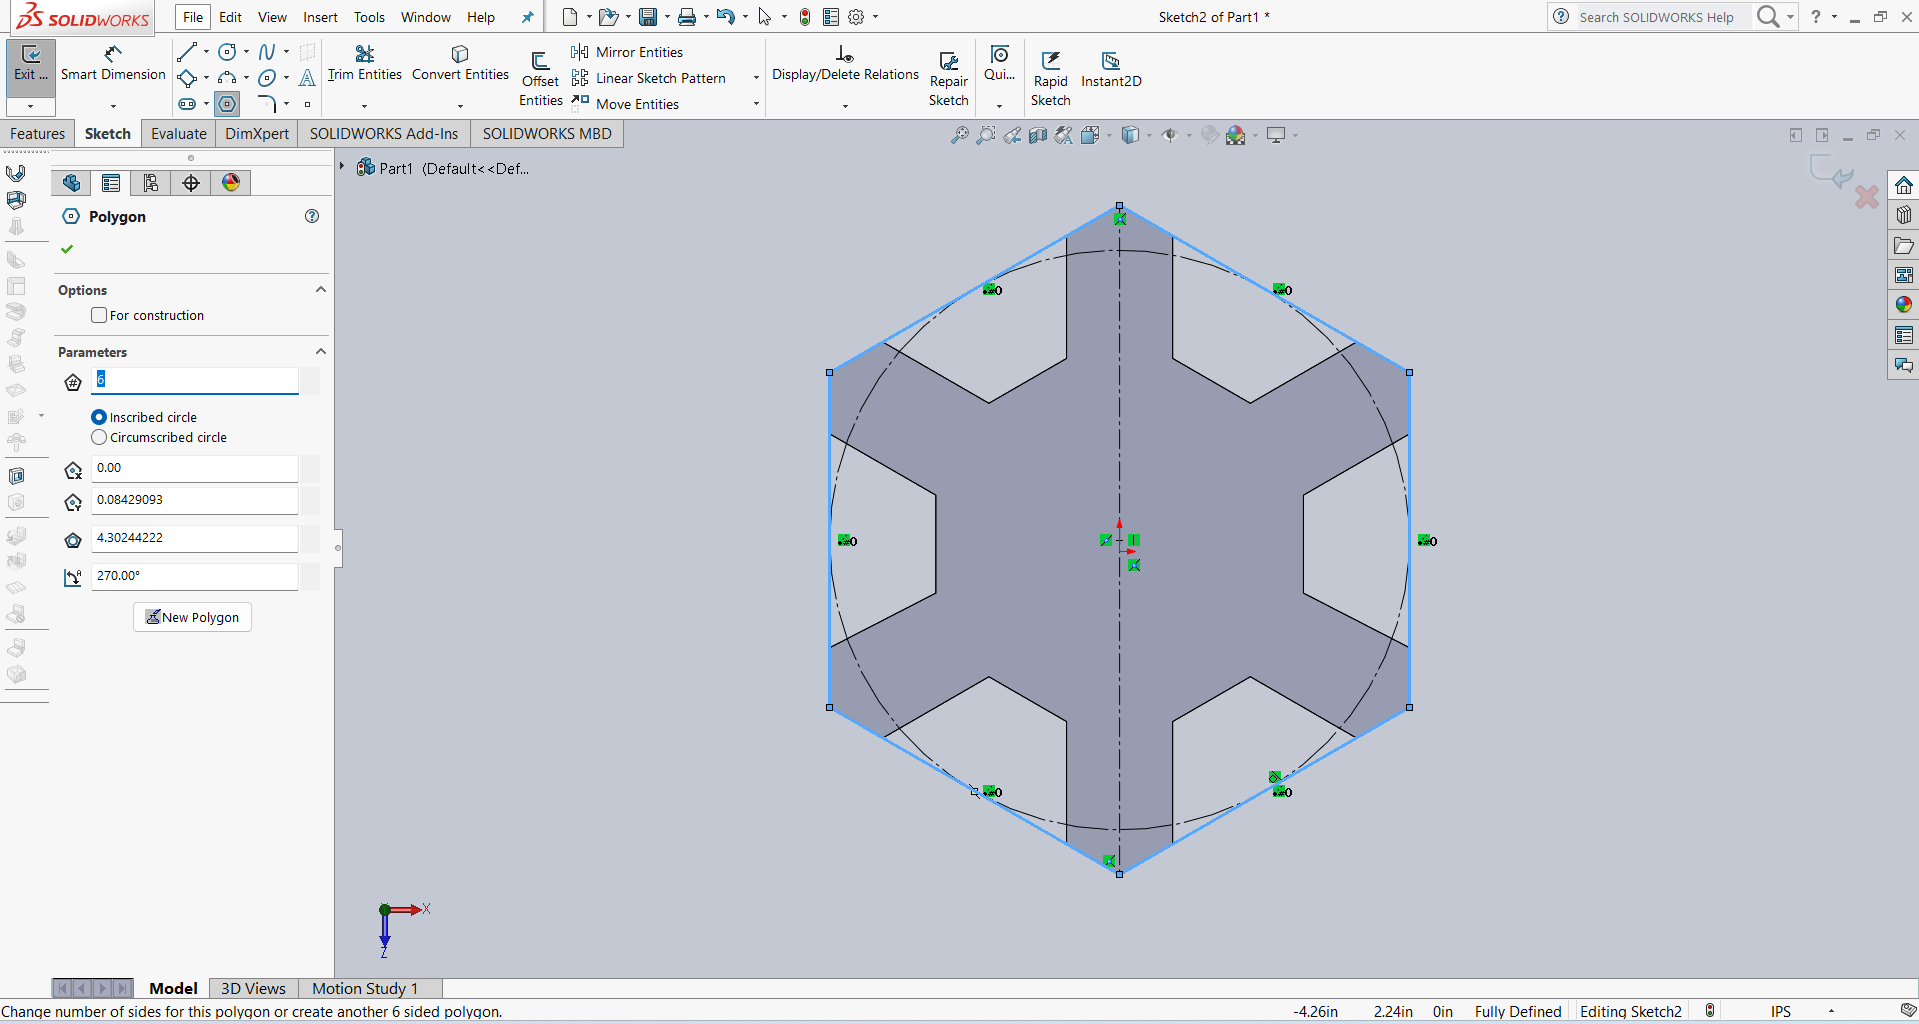This screenshot has height=1024, width=1919.
Task: Switch to the Evaluate tab
Action: click(x=179, y=134)
